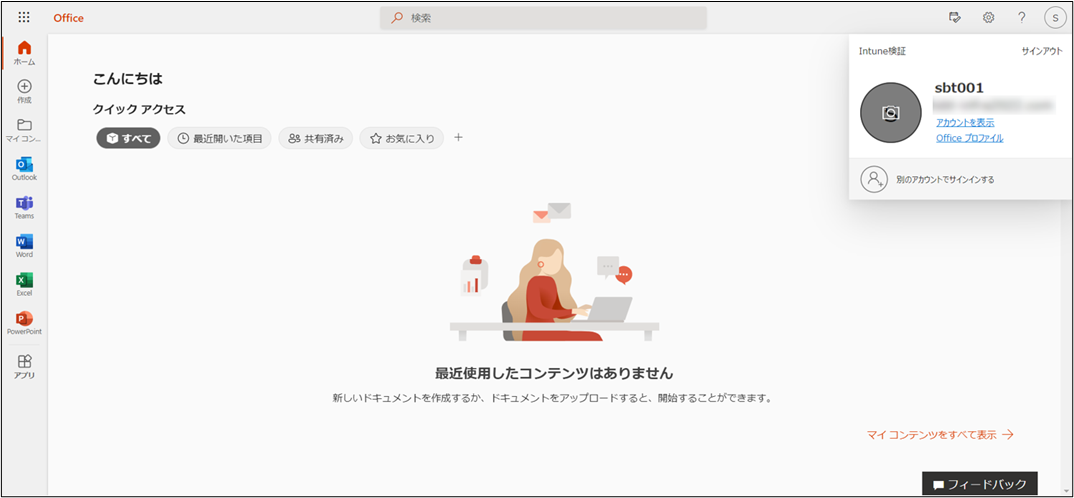Show 共有済み shared items filter
1074x498 pixels.
(315, 139)
